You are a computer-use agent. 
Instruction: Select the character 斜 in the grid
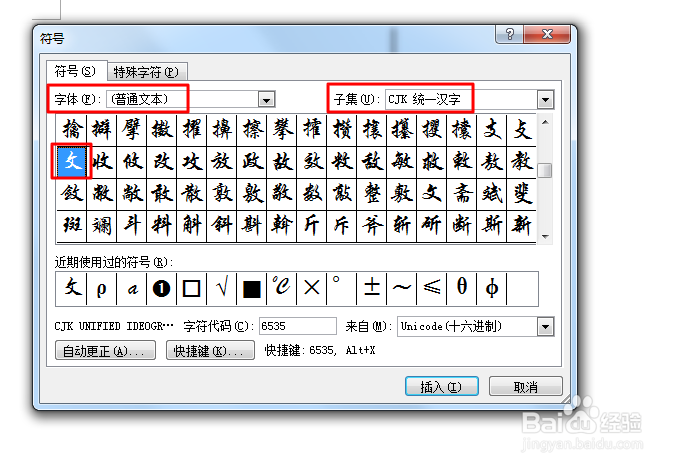point(222,226)
